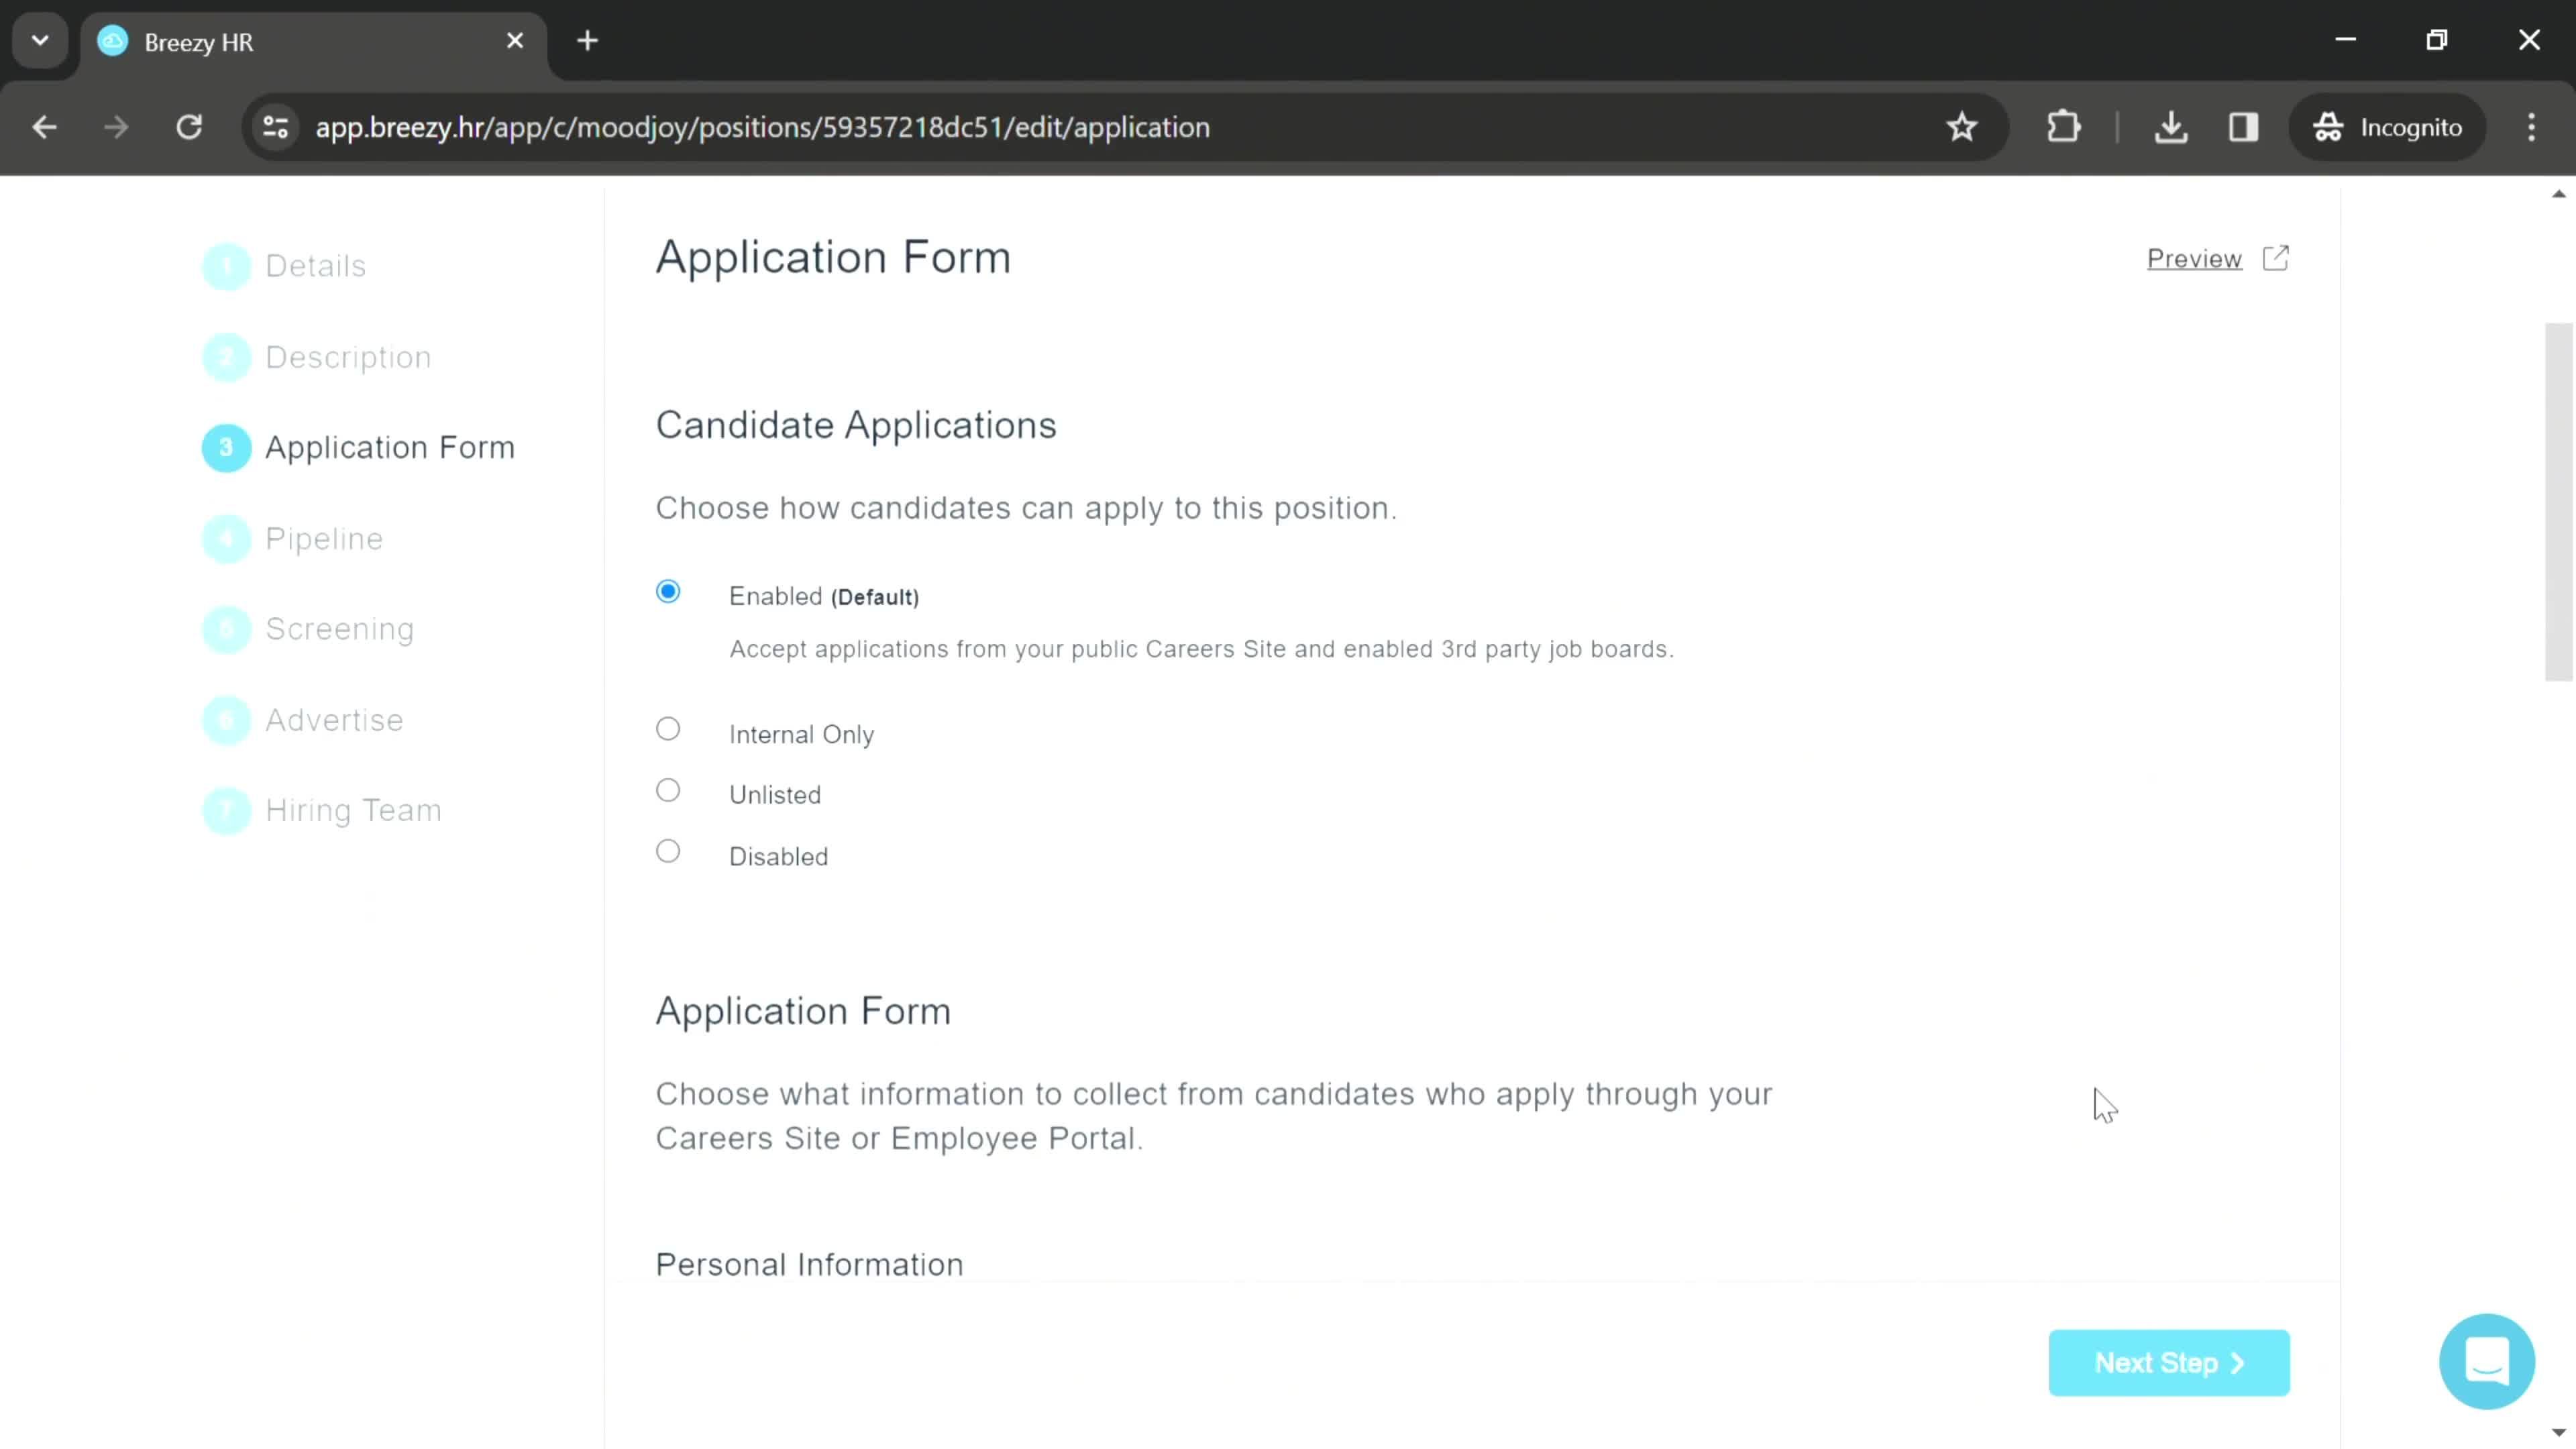Image resolution: width=2576 pixels, height=1449 pixels.
Task: Select the Disabled radio button
Action: click(x=669, y=855)
